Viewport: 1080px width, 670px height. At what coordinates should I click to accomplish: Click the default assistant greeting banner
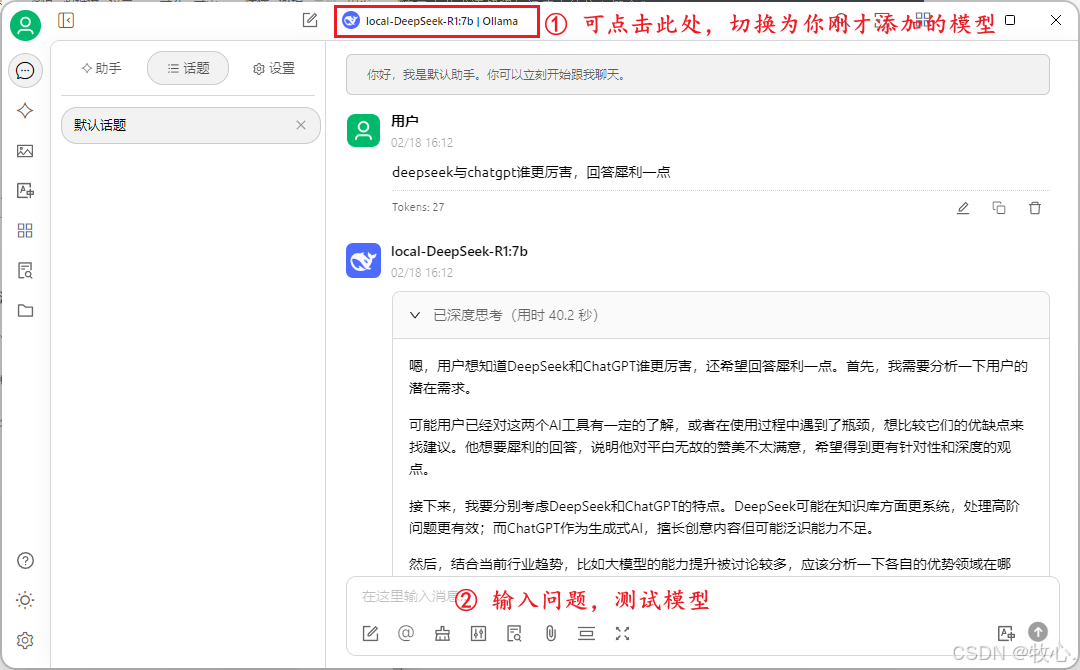pyautogui.click(x=698, y=74)
